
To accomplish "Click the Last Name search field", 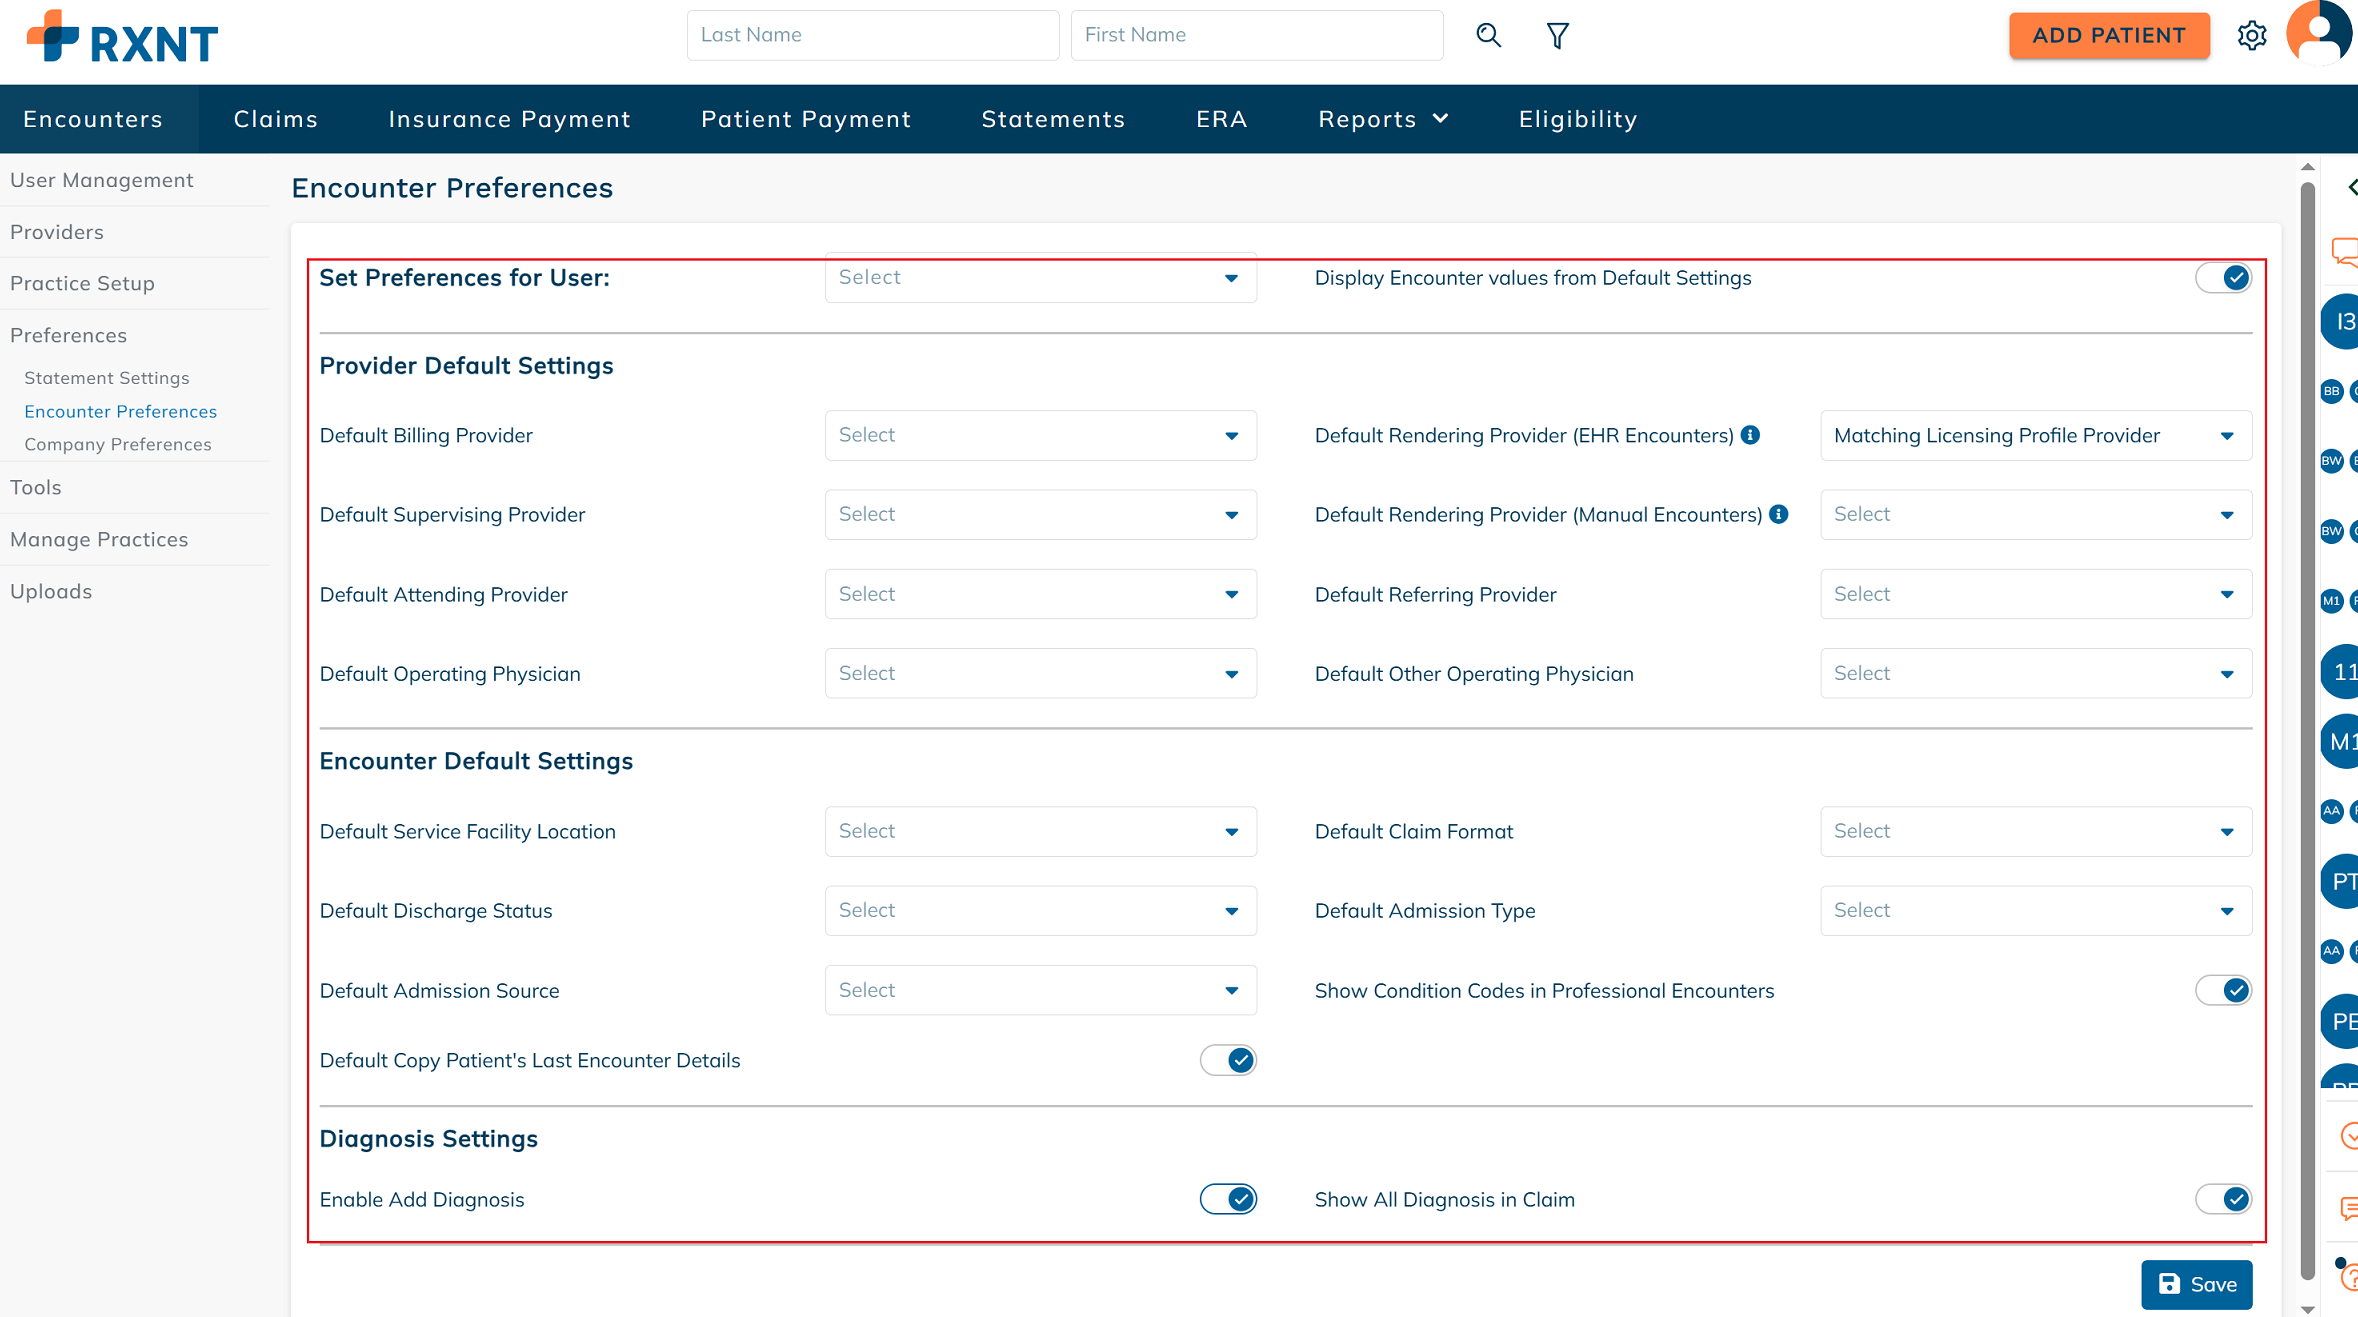I will point(872,35).
